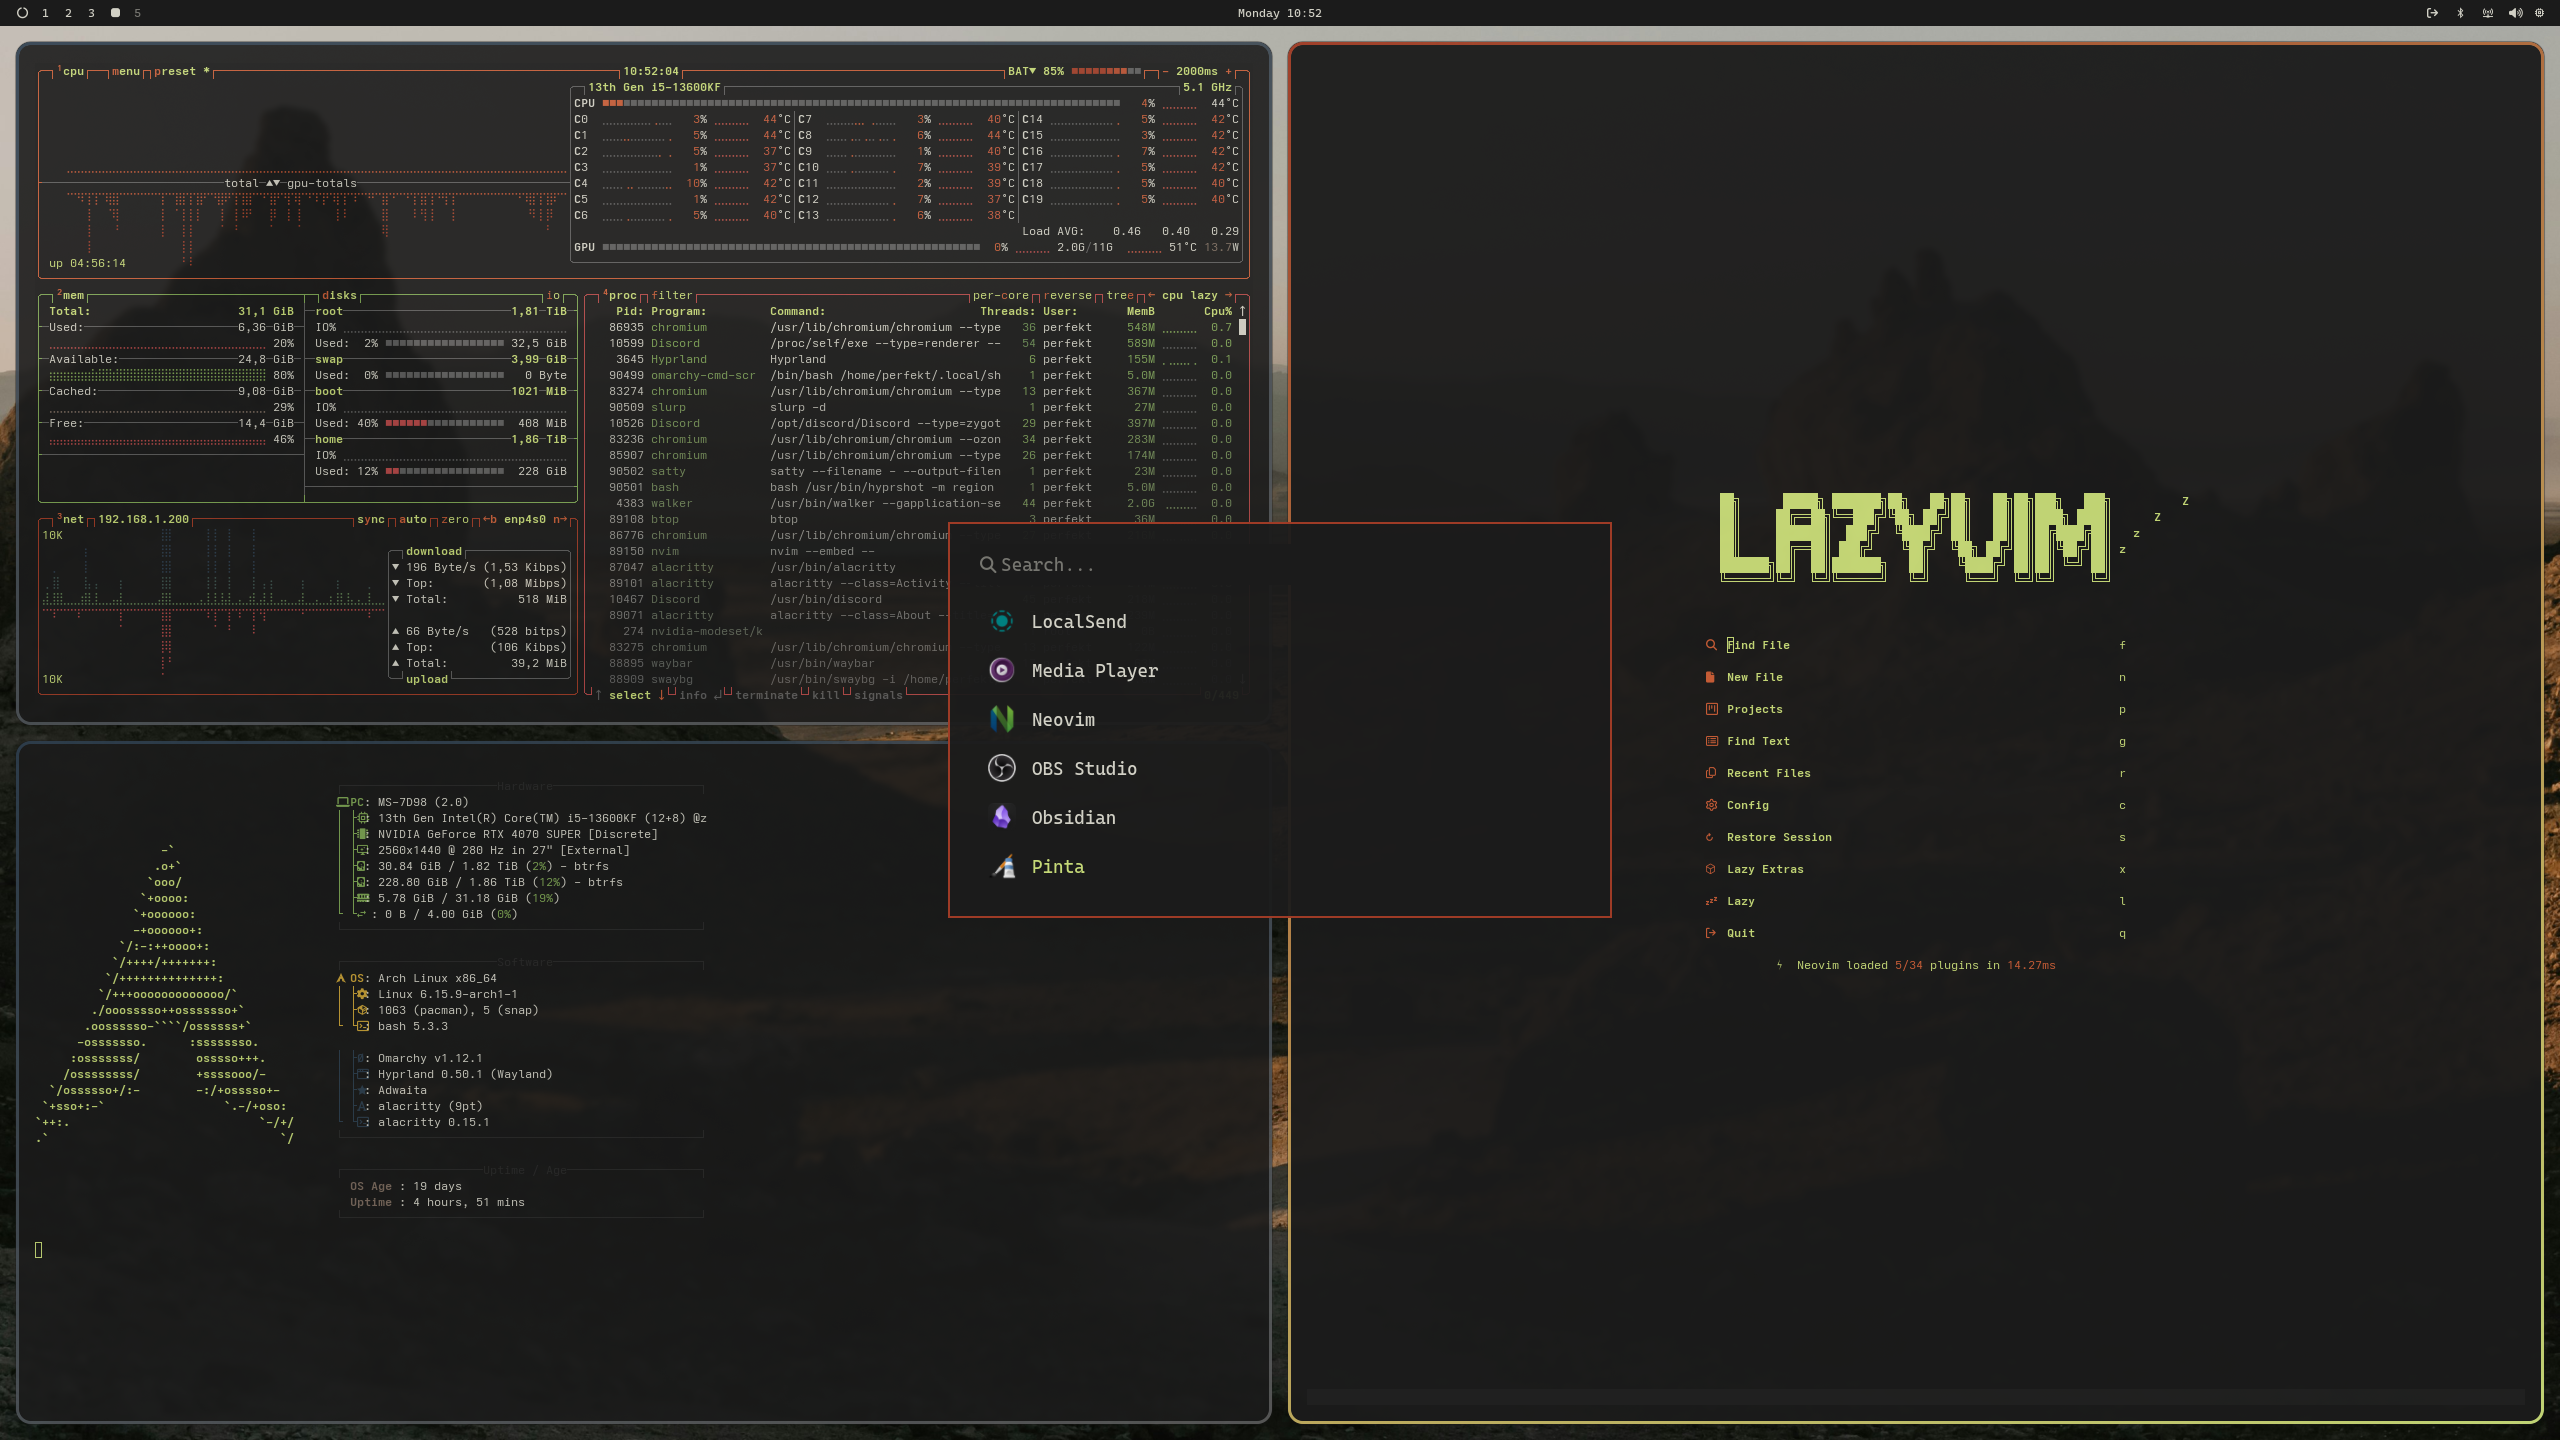Decrease update interval with minus before 2000ms

point(1165,72)
